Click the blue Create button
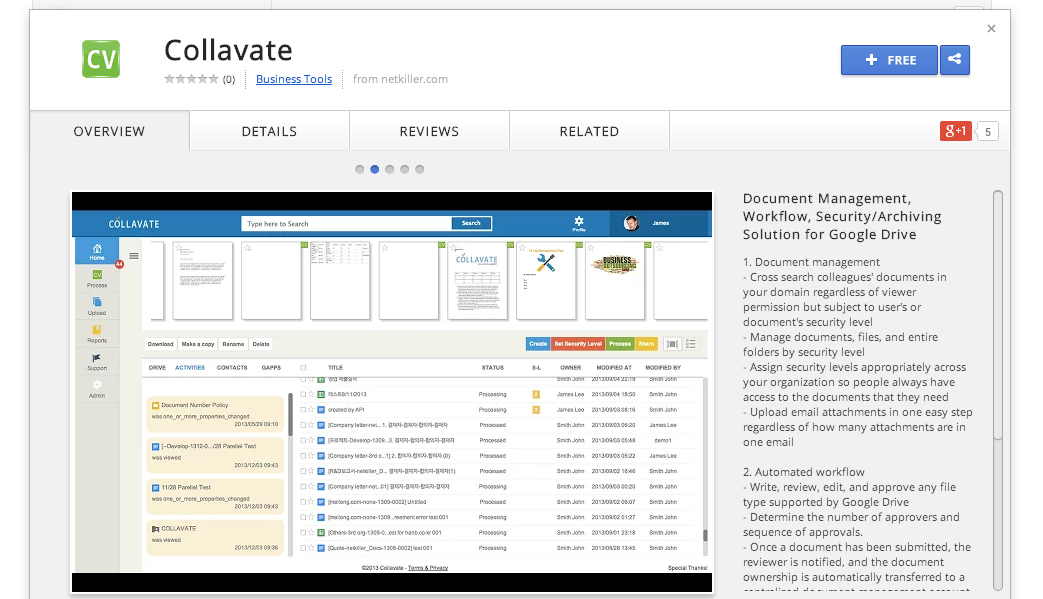The width and height of the screenshot is (1043, 599). [538, 344]
